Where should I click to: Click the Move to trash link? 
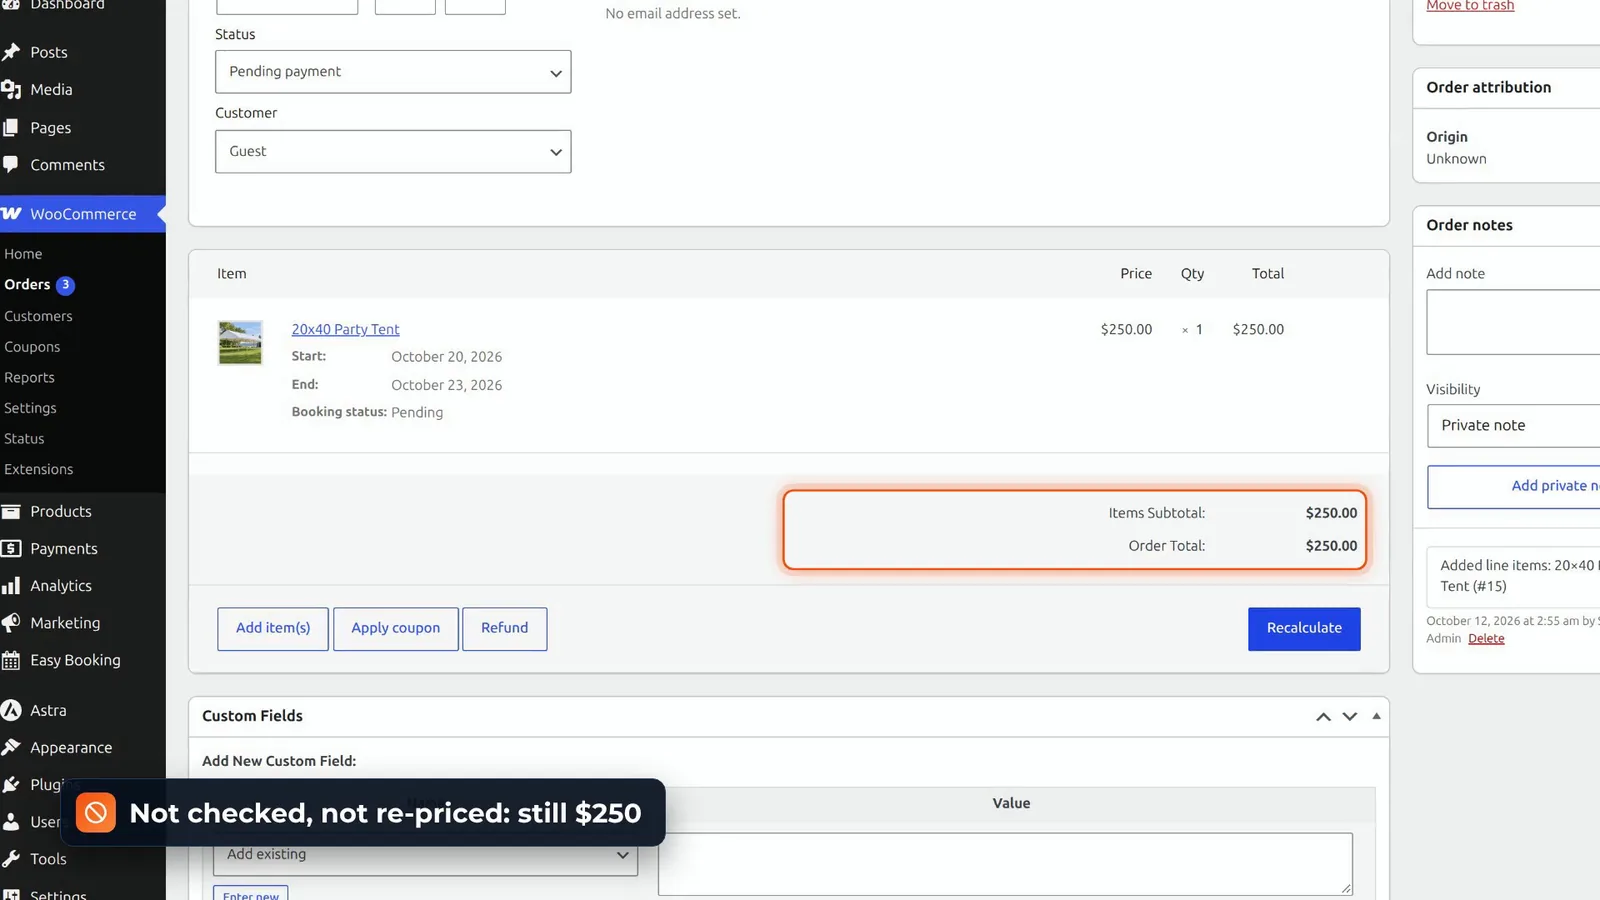pyautogui.click(x=1470, y=6)
